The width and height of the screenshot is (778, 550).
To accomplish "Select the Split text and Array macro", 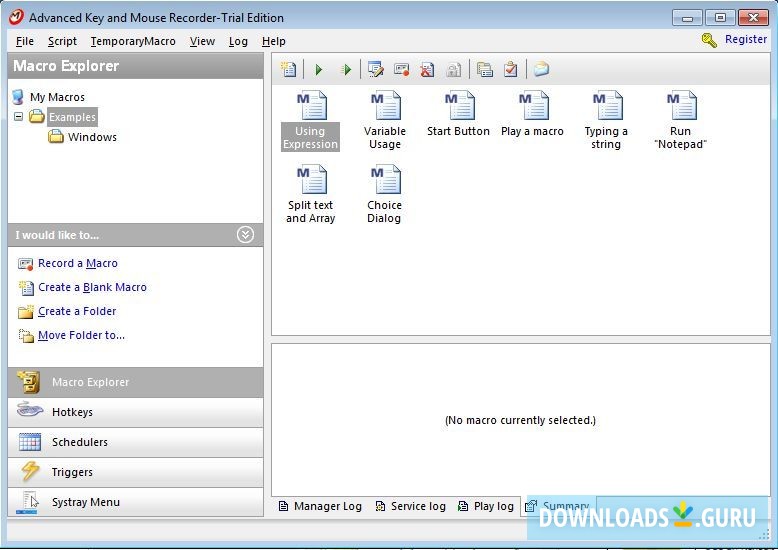I will [x=311, y=194].
